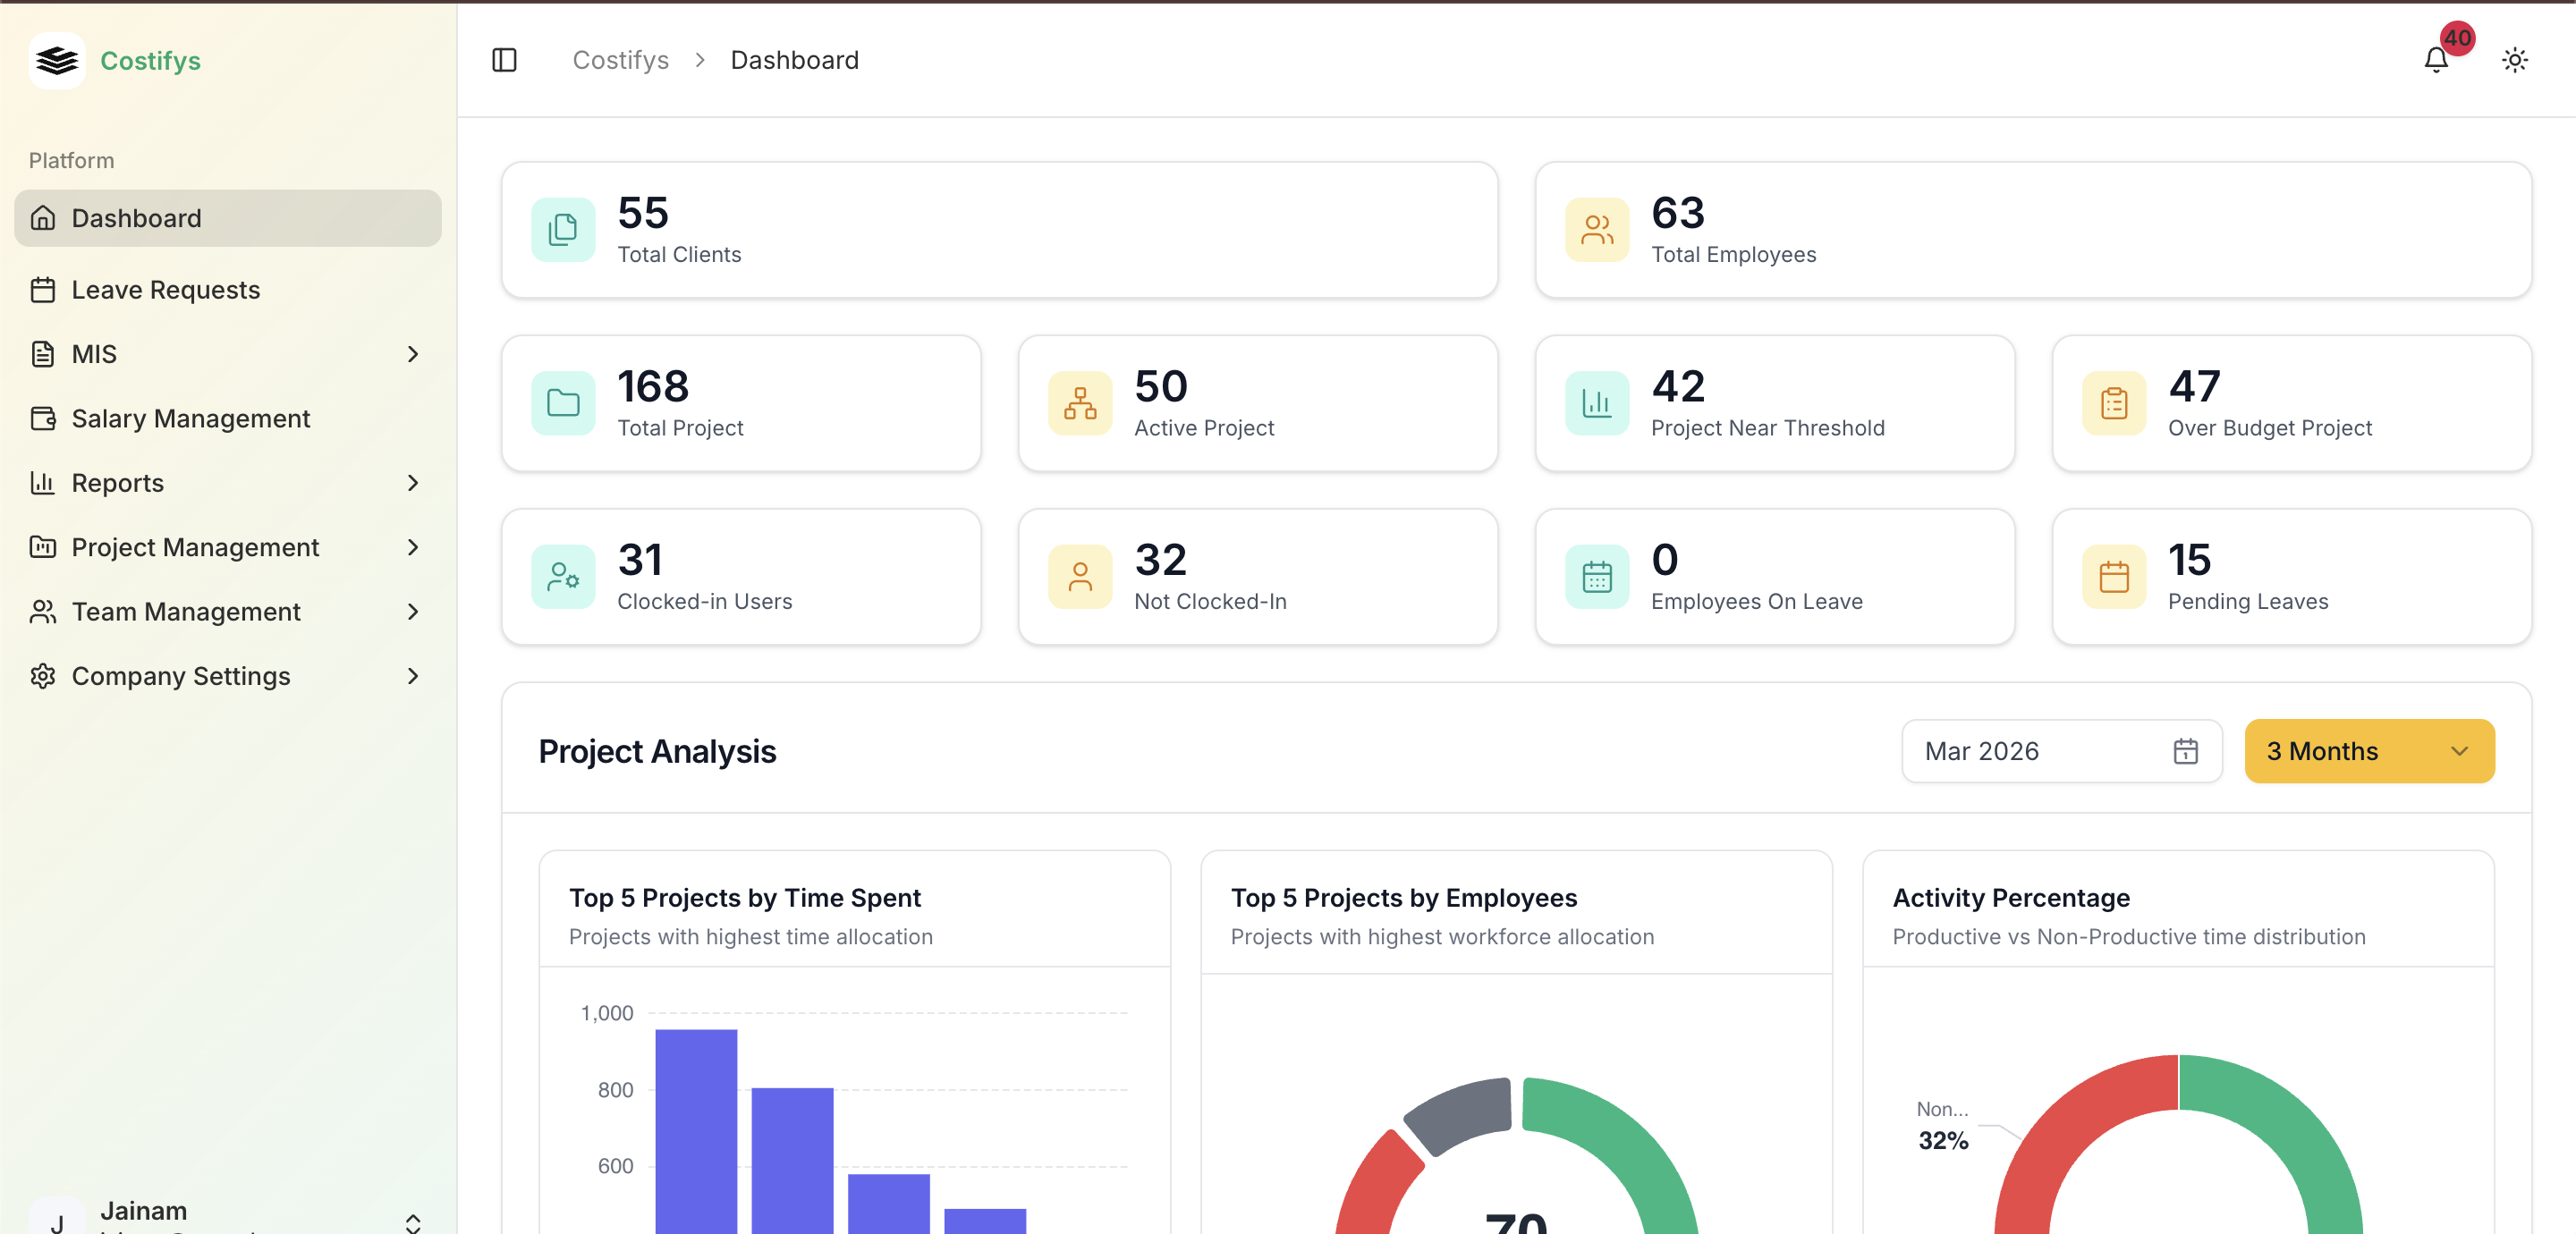Click the Costifys logo icon
The image size is (2576, 1234).
(57, 60)
